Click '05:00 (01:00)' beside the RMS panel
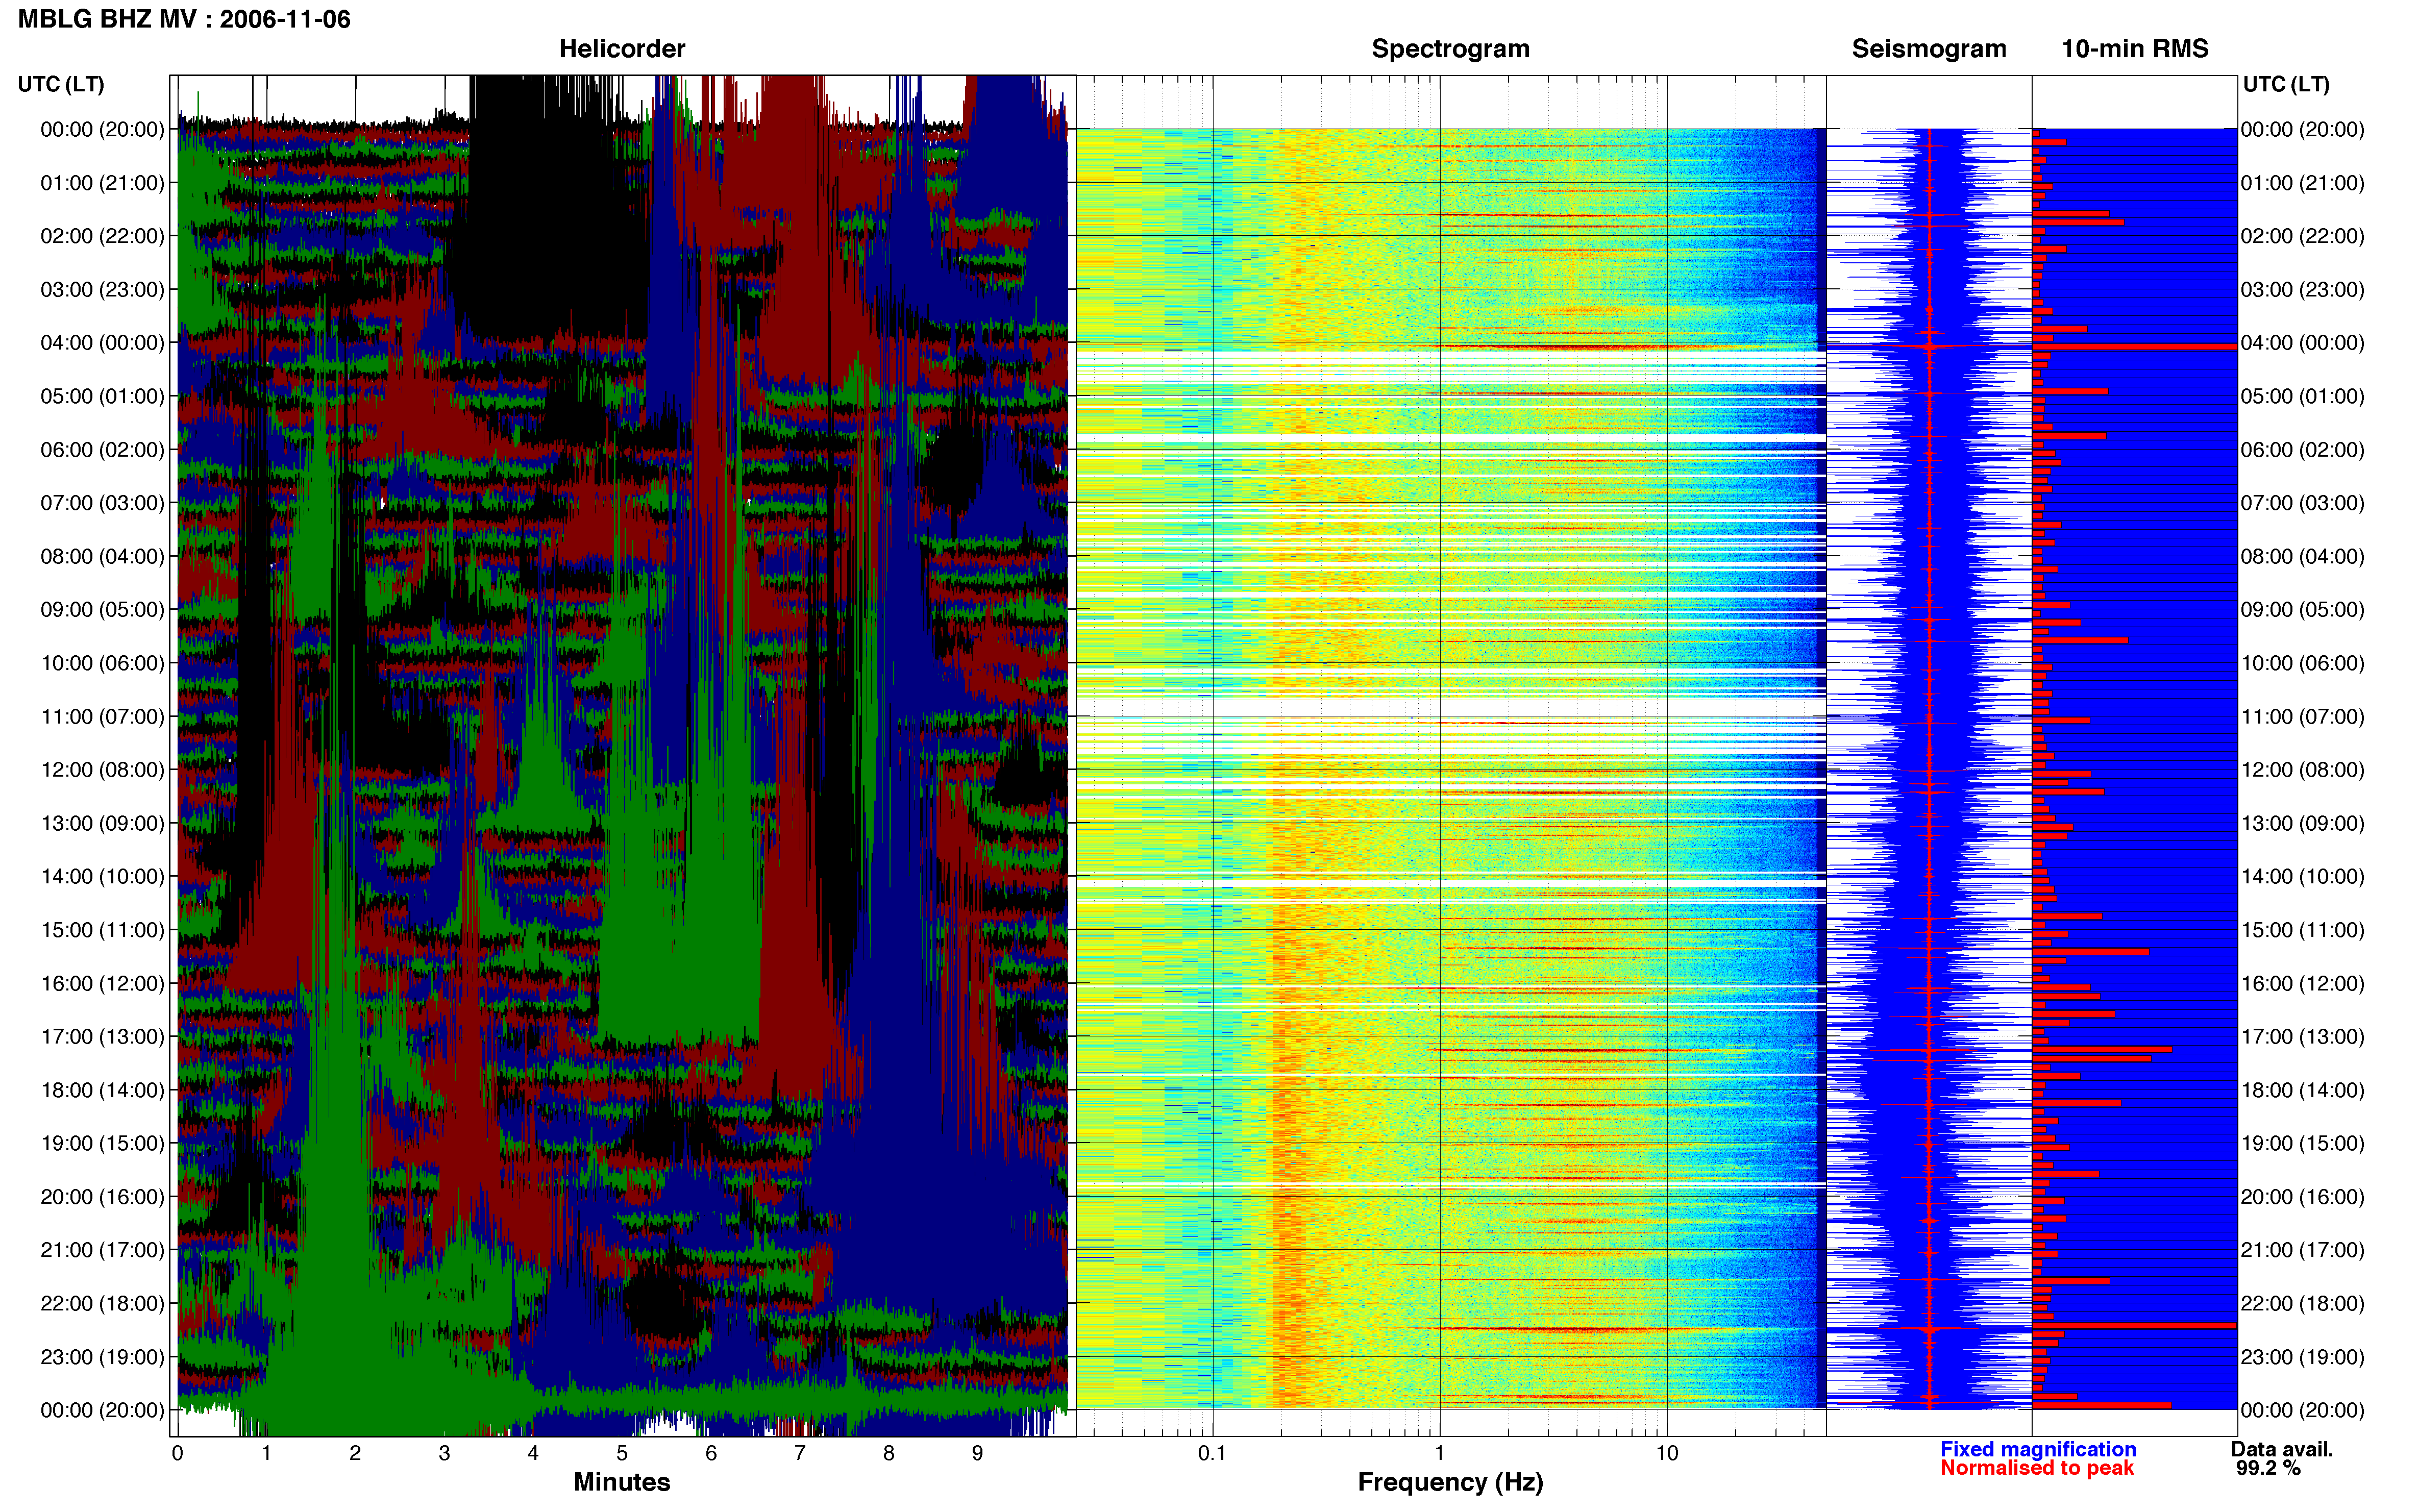This screenshot has width=2419, height=1512. (x=2302, y=396)
